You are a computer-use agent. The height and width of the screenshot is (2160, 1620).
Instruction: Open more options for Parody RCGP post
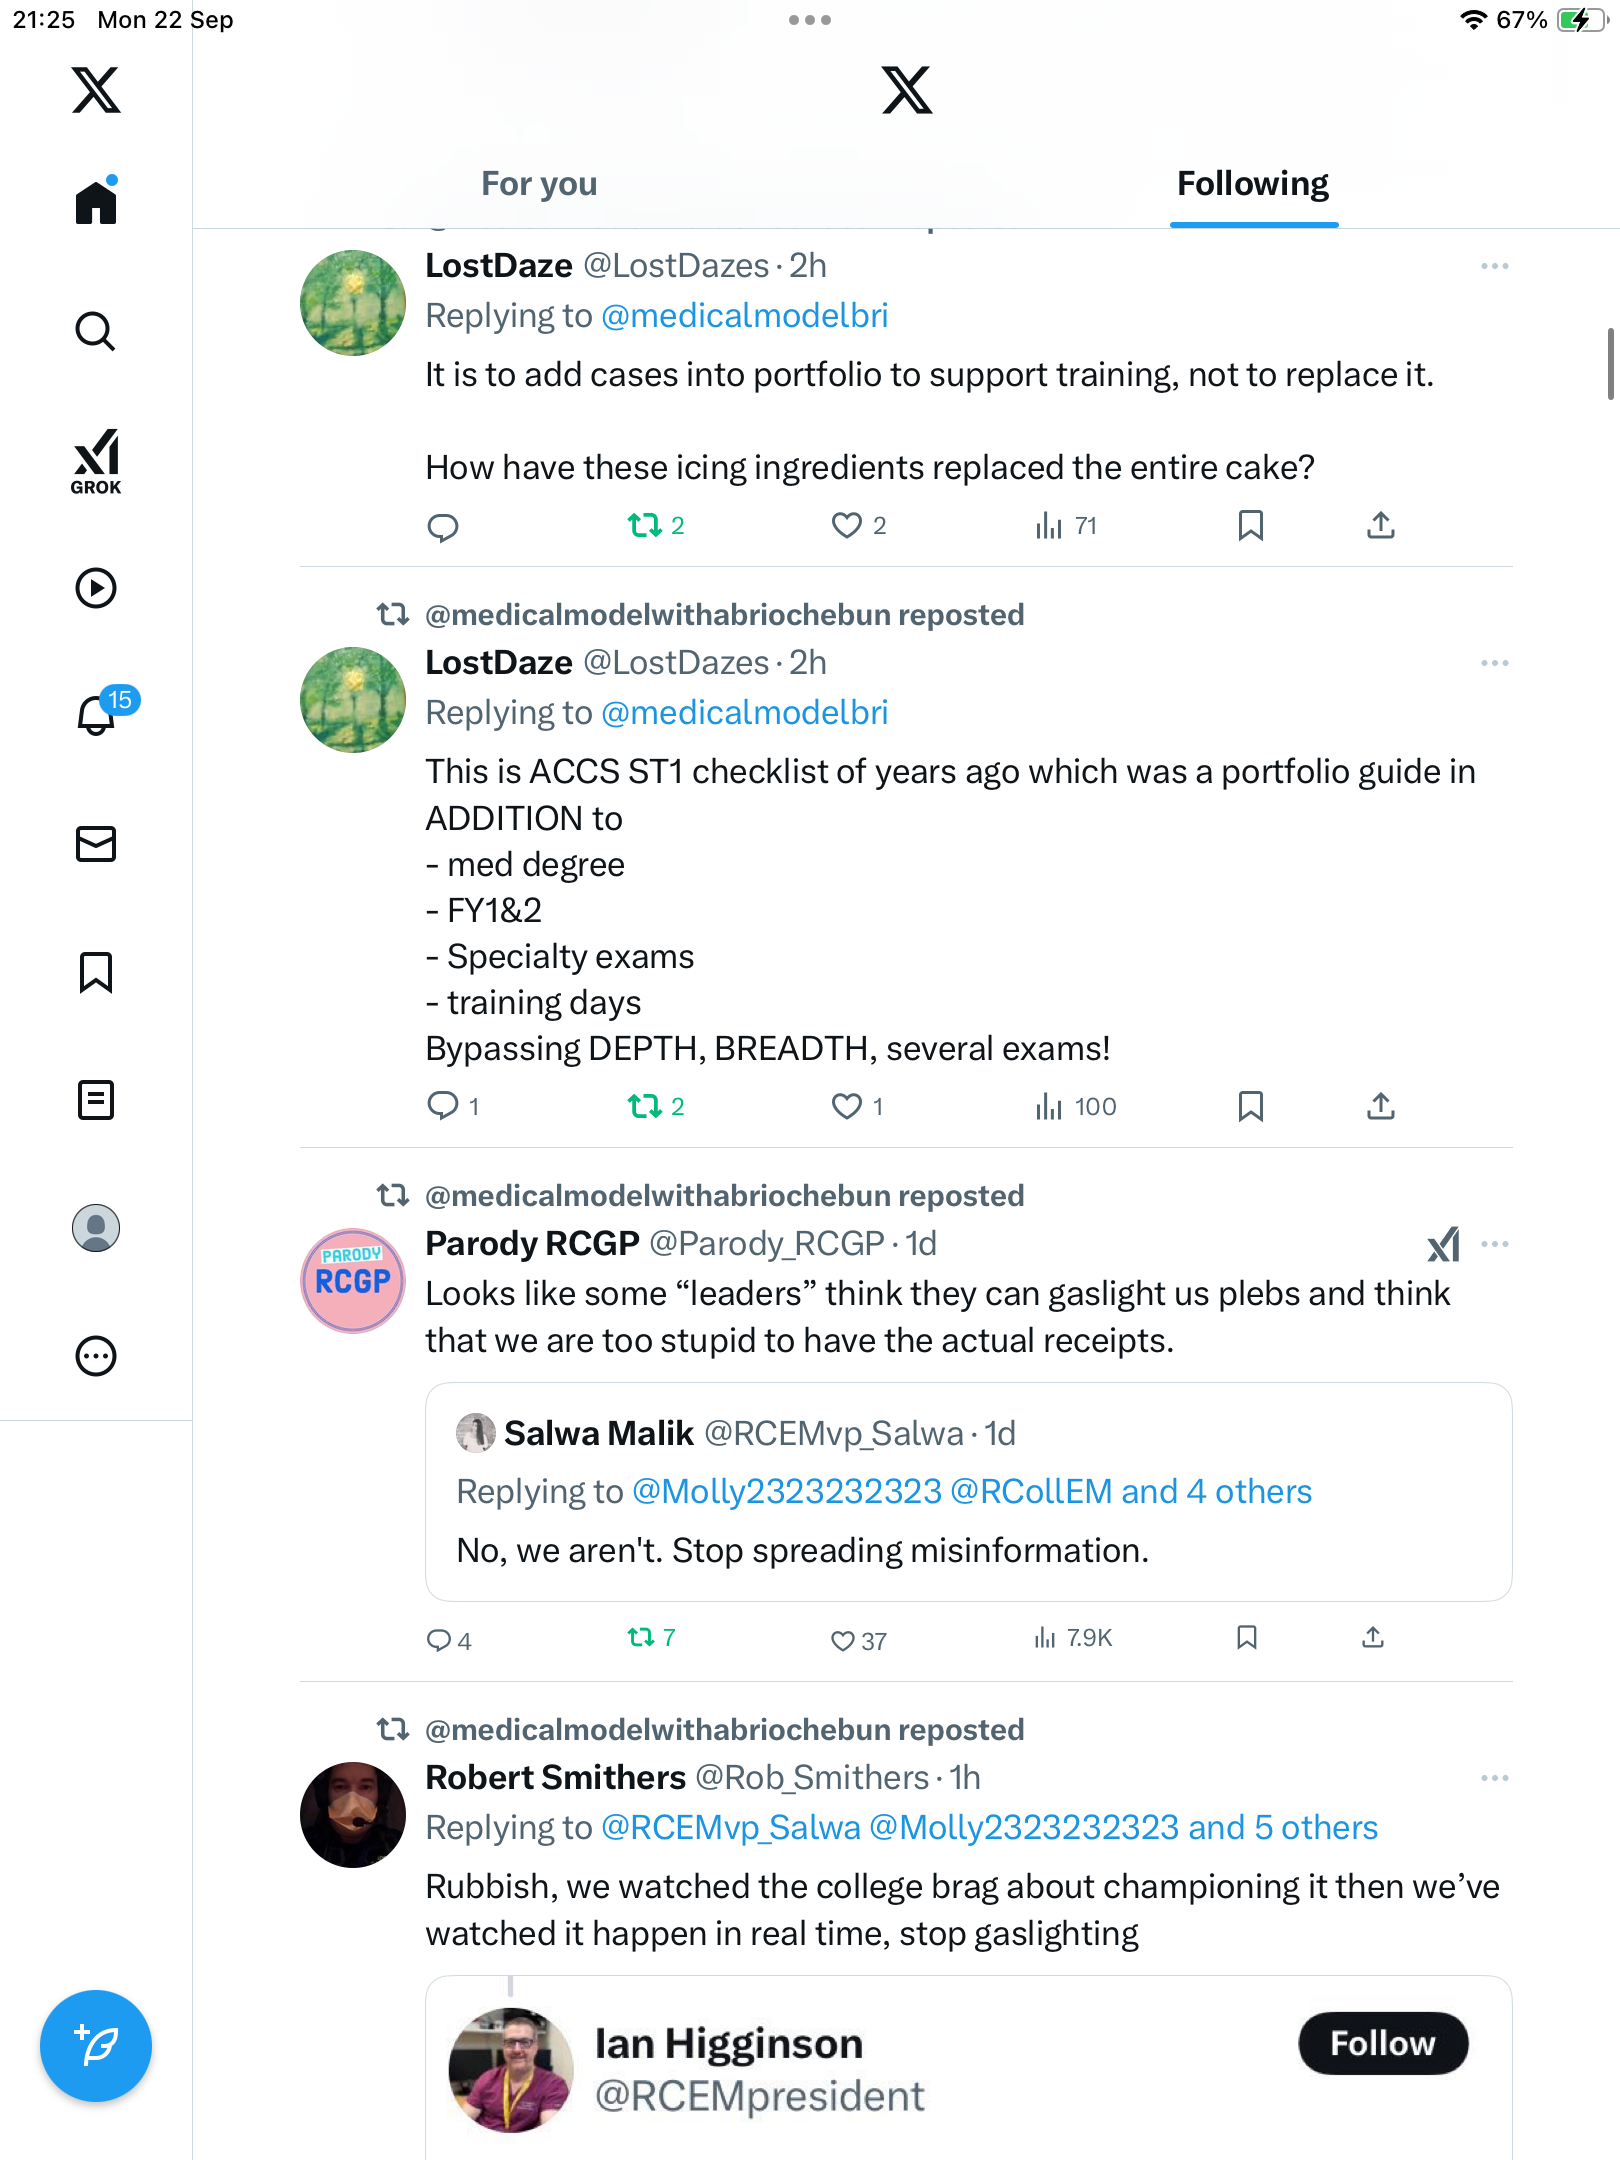[x=1495, y=1244]
